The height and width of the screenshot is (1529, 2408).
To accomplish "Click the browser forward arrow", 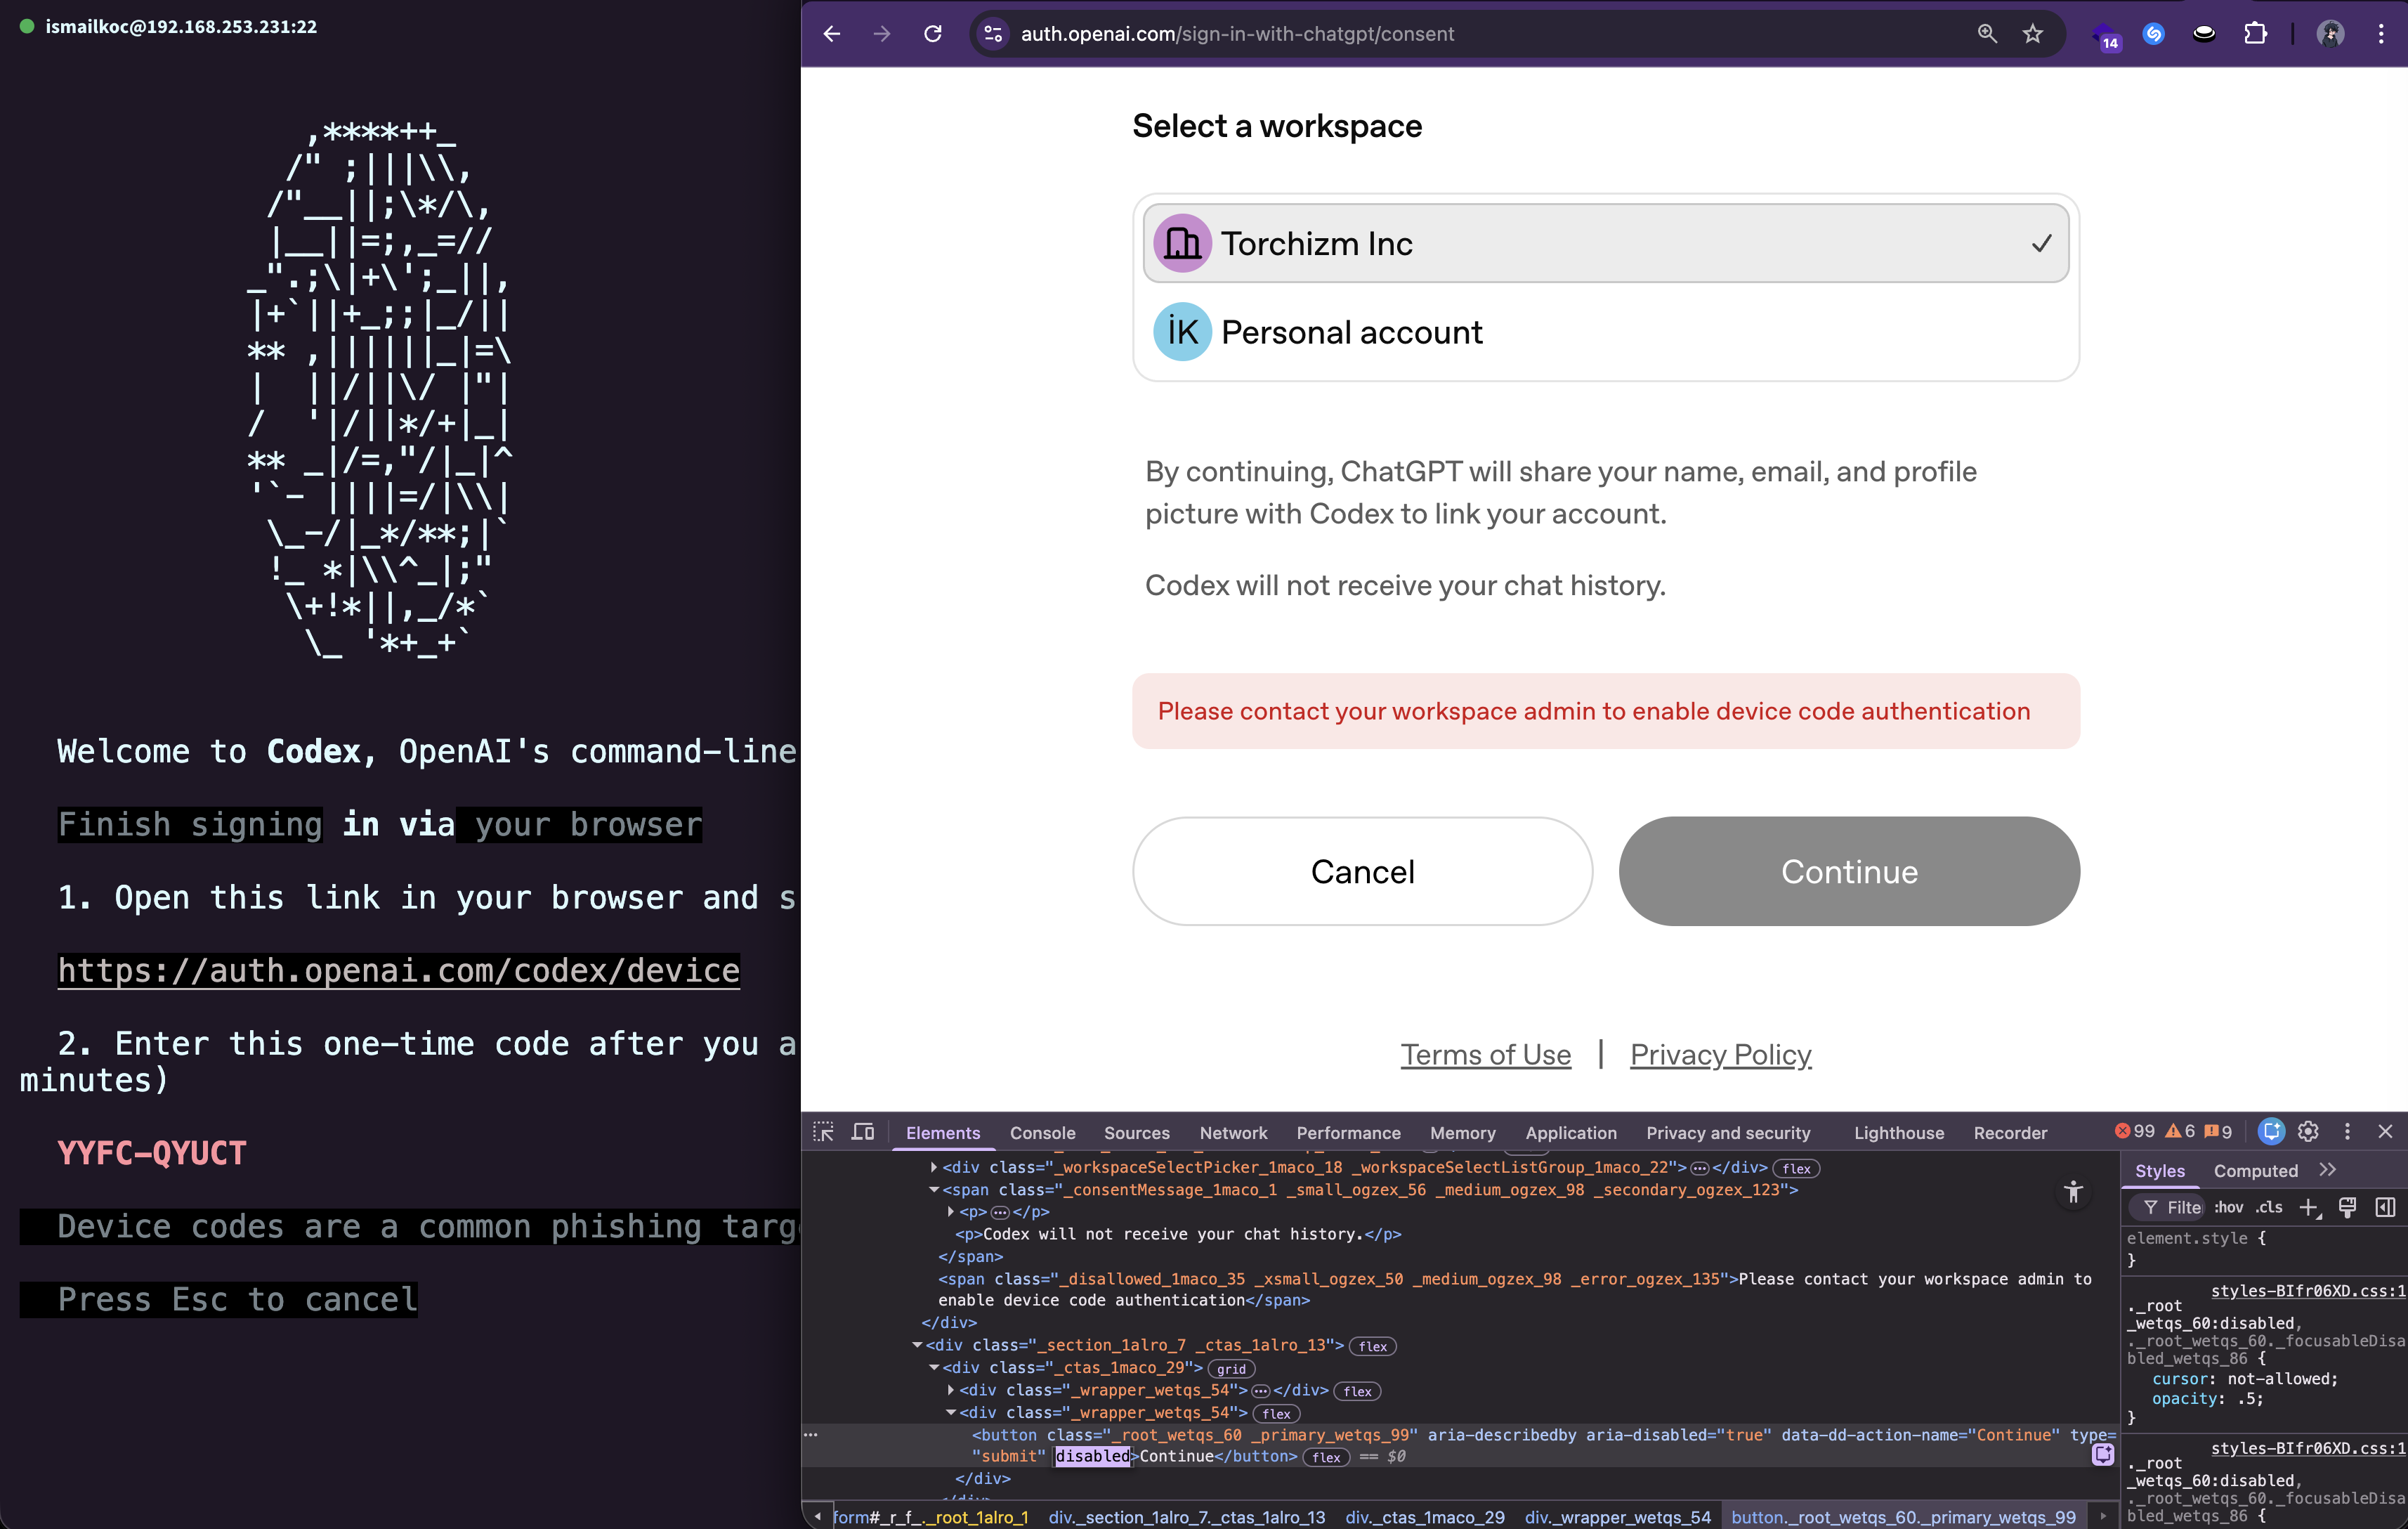I will [882, 34].
